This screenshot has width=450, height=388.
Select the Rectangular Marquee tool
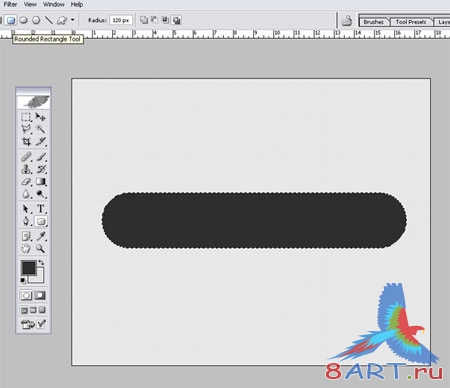(x=26, y=117)
